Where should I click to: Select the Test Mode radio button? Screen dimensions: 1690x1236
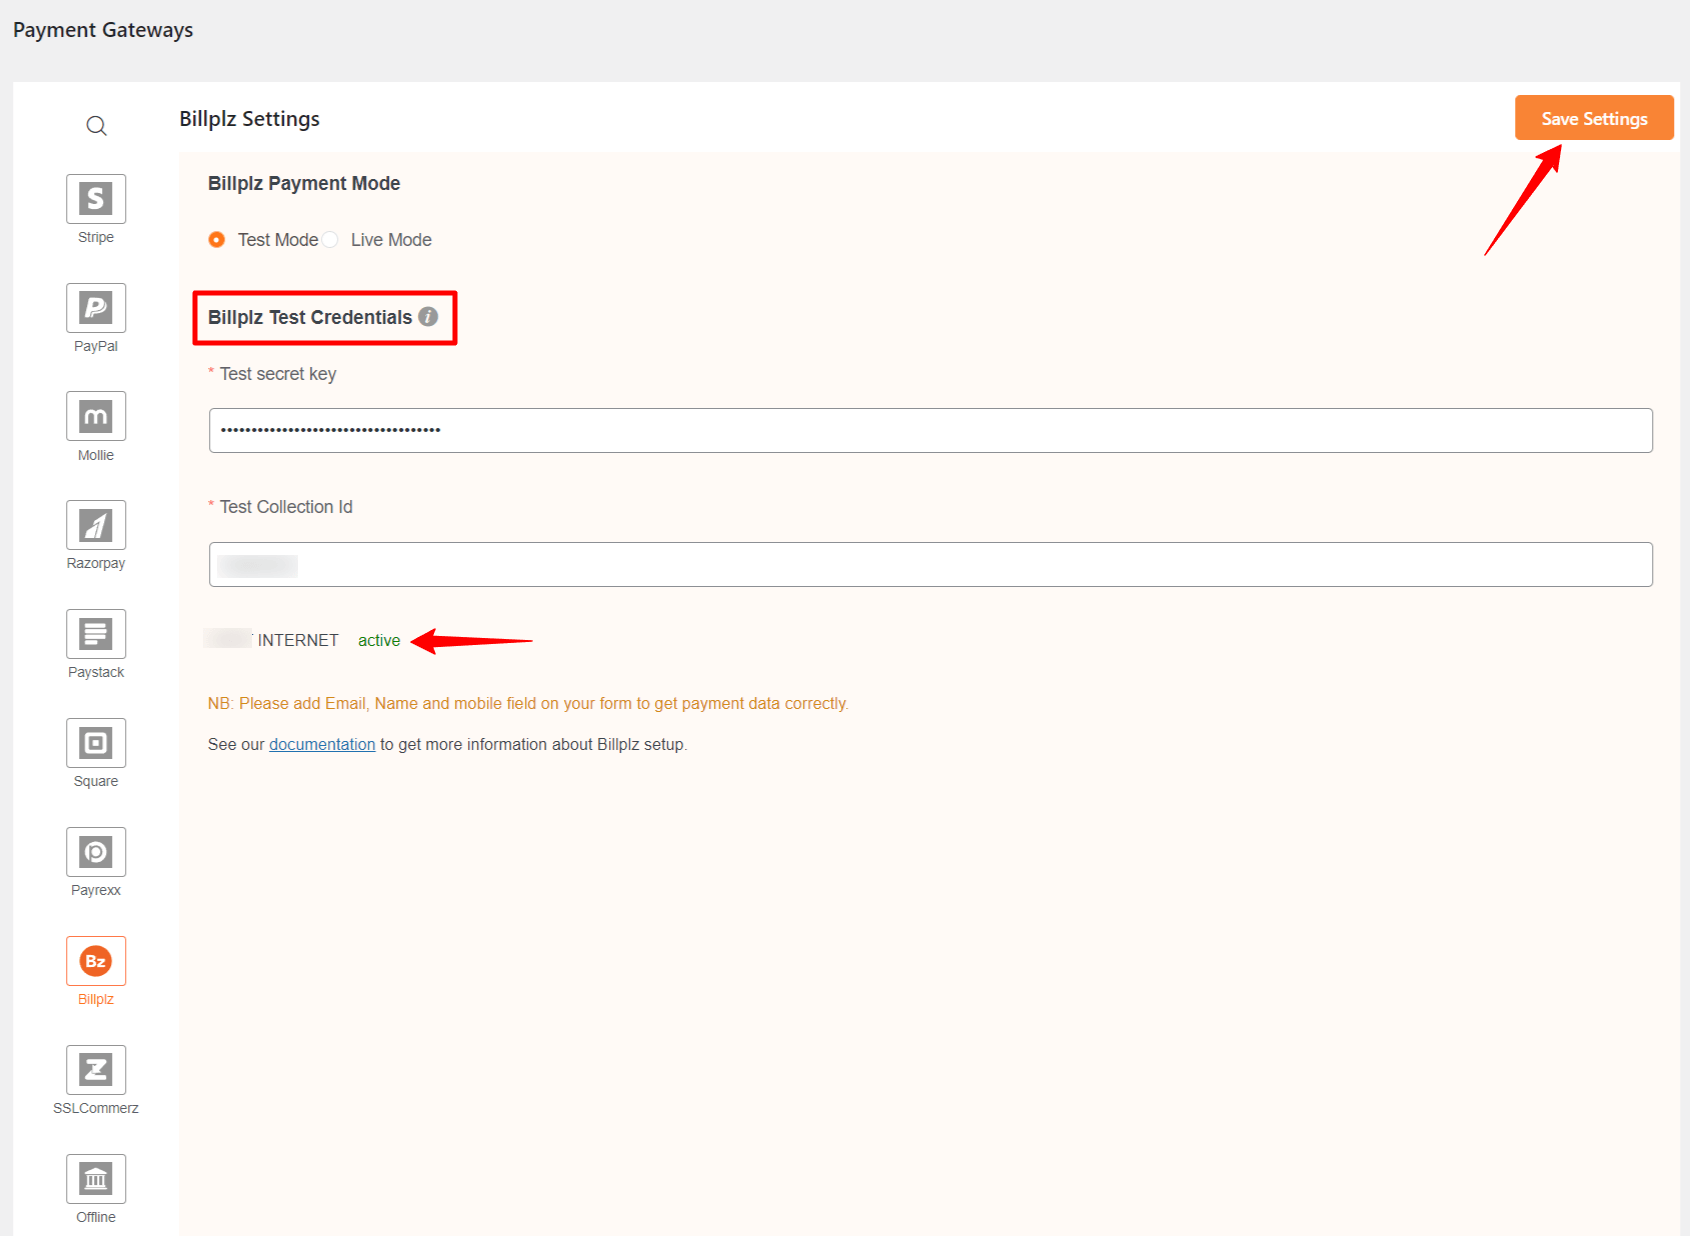(216, 240)
